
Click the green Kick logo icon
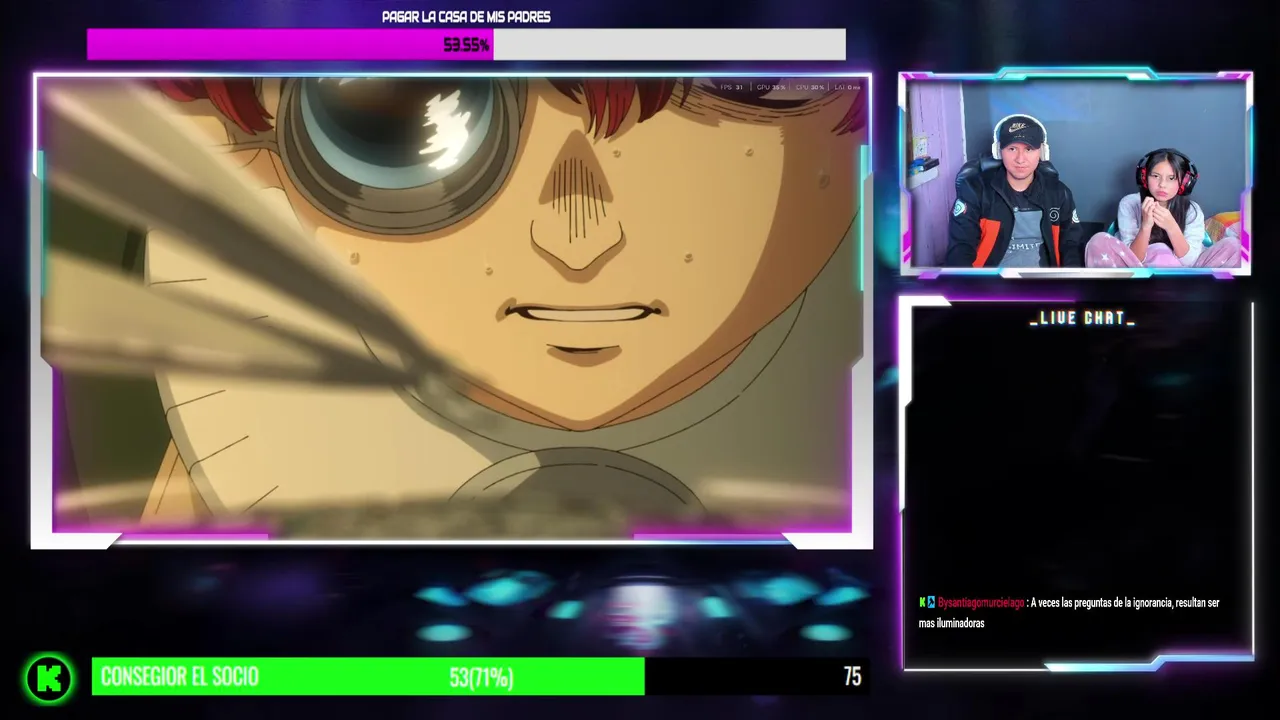pyautogui.click(x=49, y=679)
